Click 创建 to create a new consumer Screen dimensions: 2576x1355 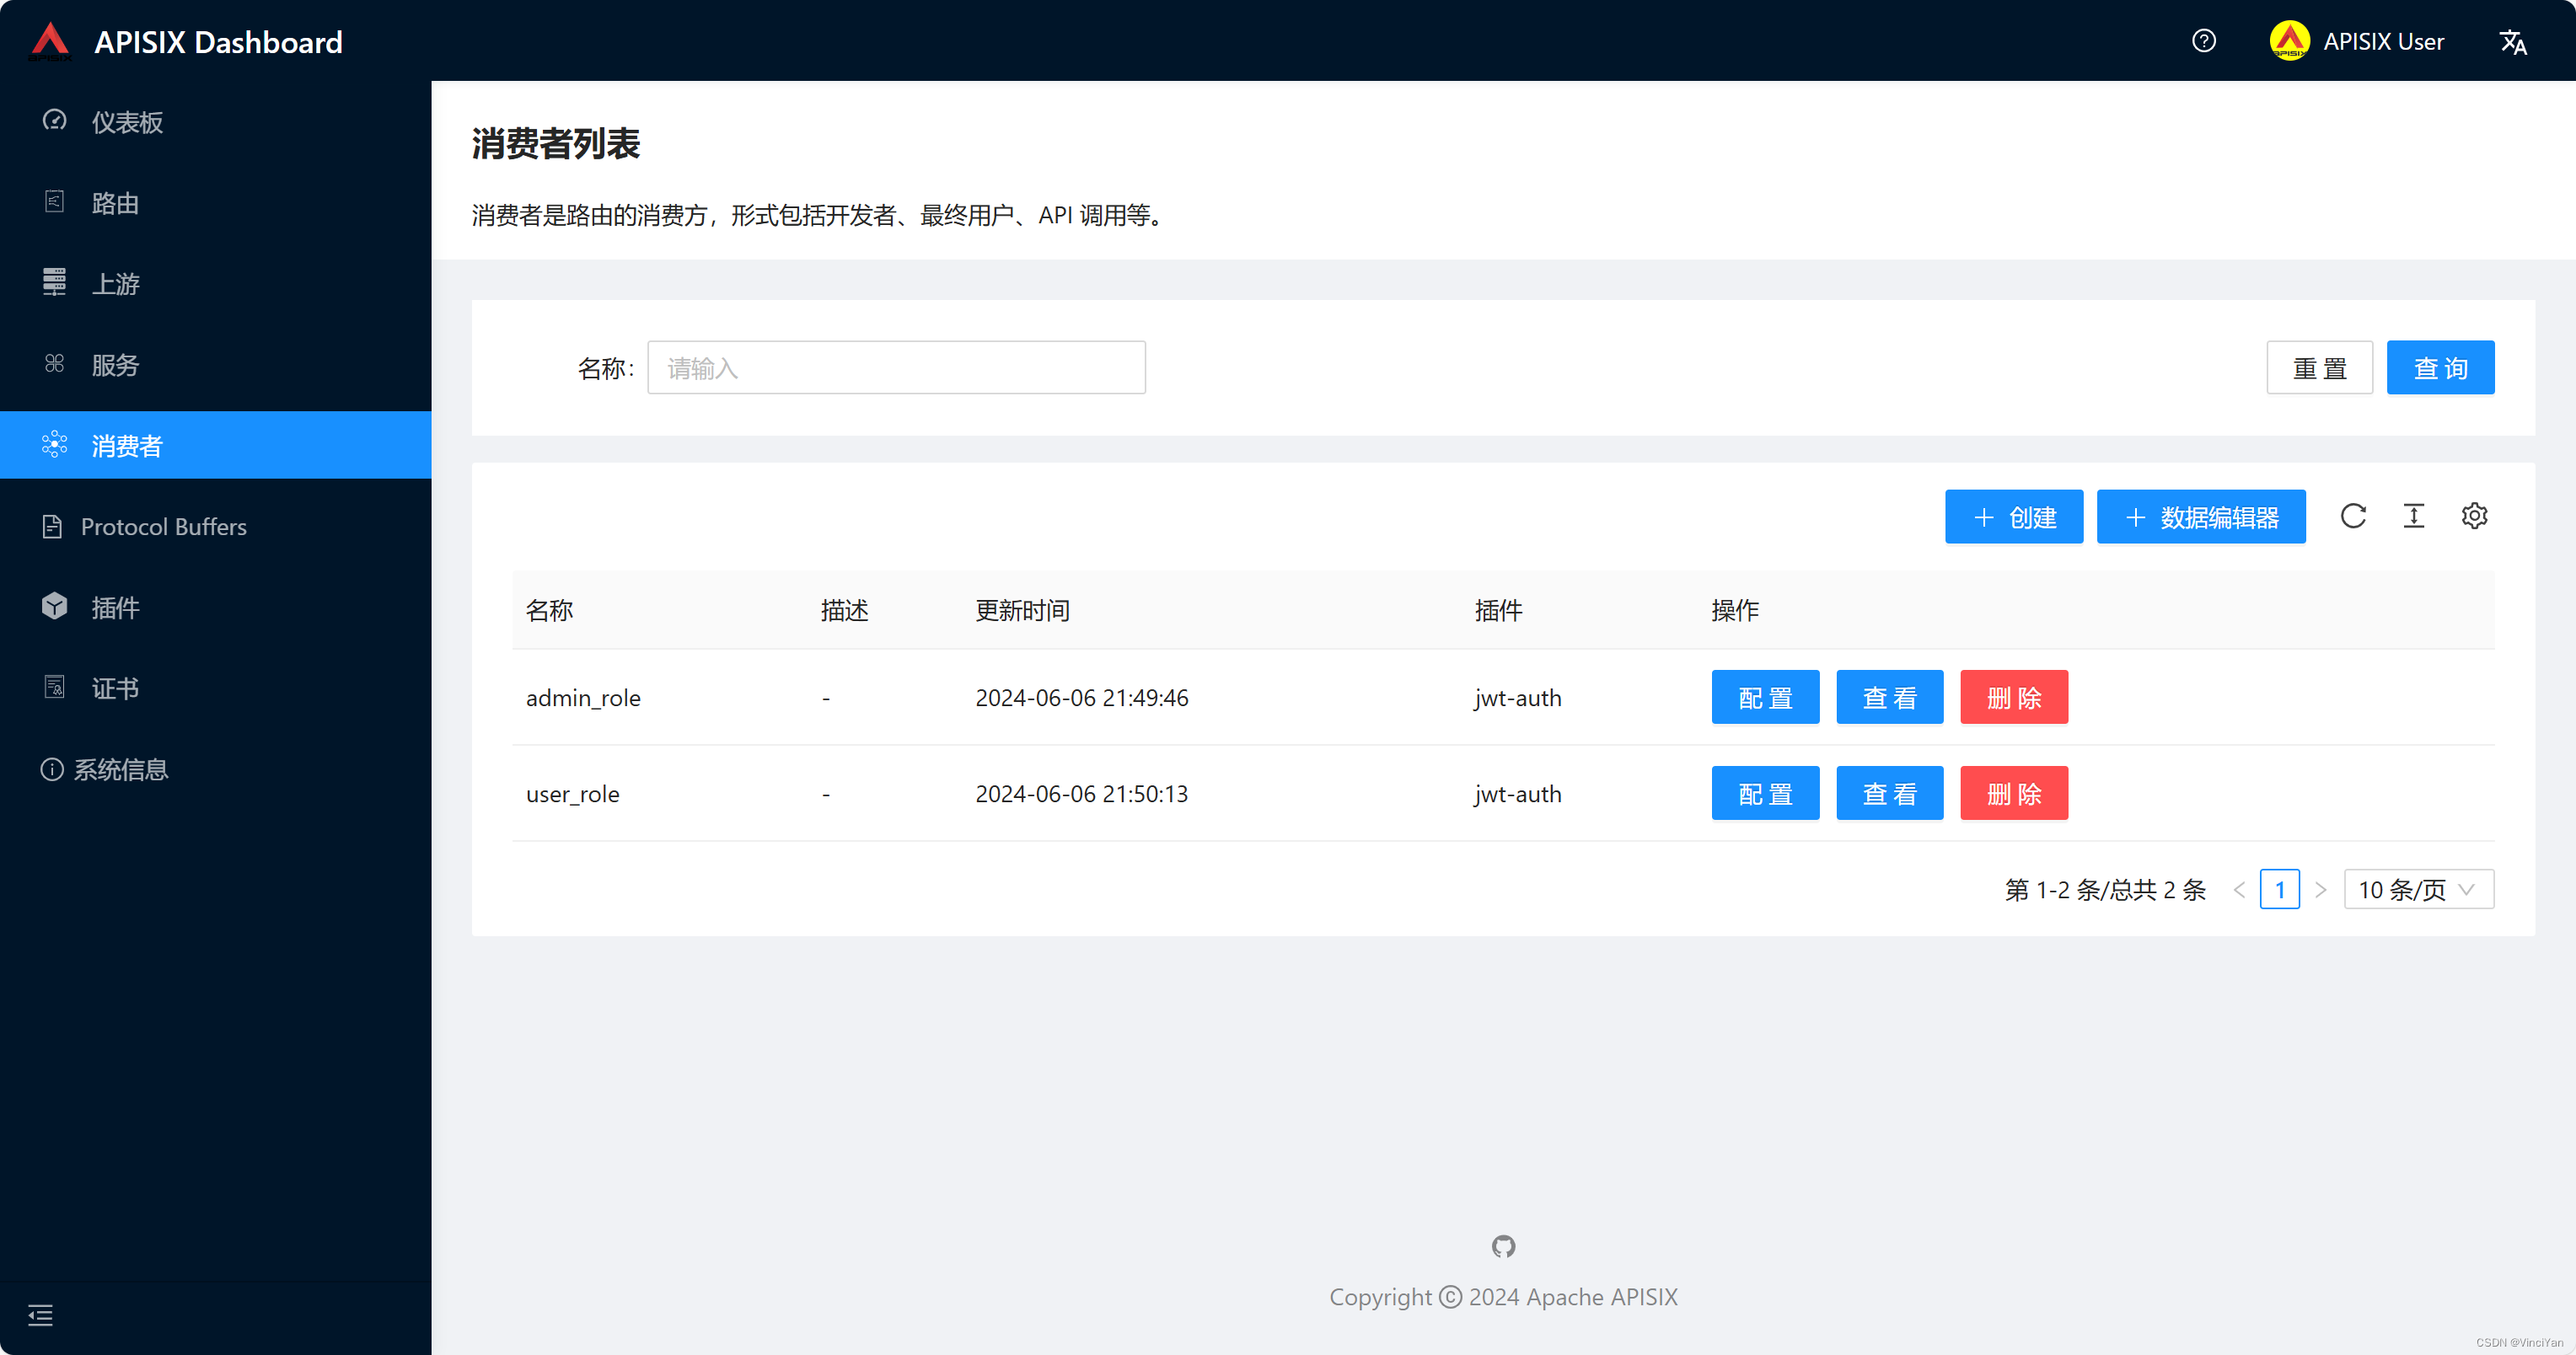coord(2013,517)
